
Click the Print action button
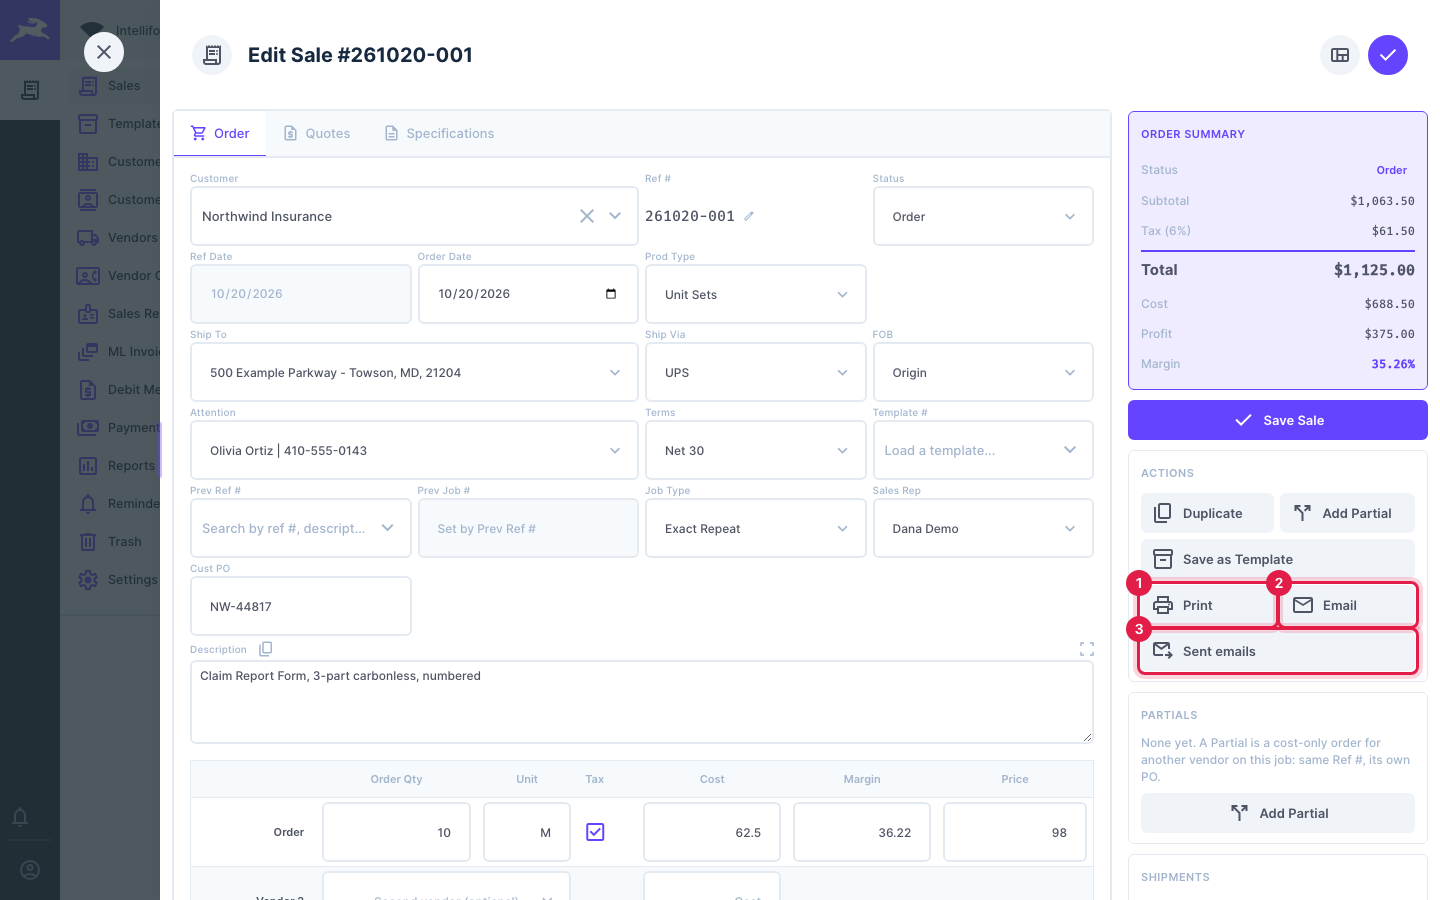coord(1208,605)
